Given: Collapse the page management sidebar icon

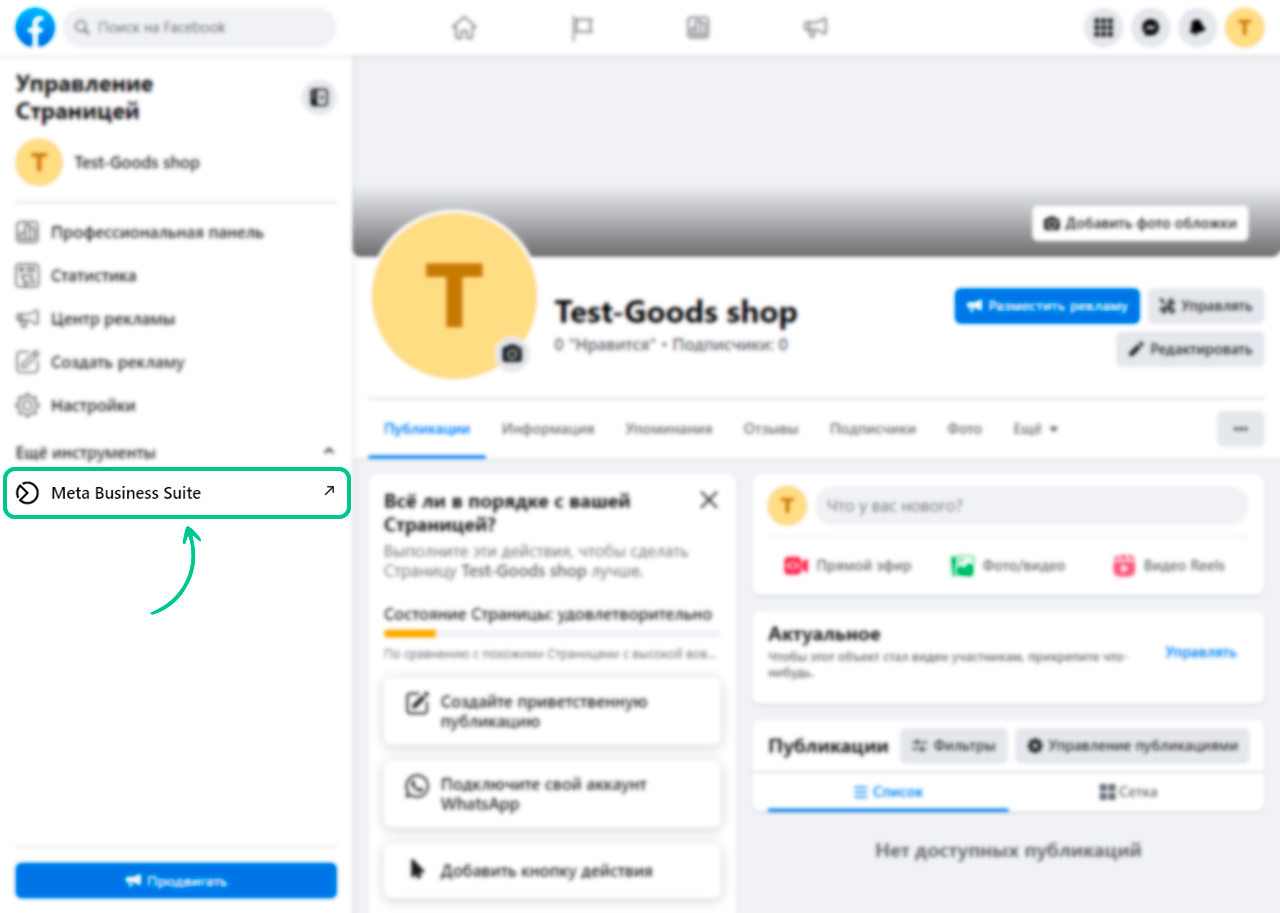Looking at the screenshot, I should tap(319, 97).
